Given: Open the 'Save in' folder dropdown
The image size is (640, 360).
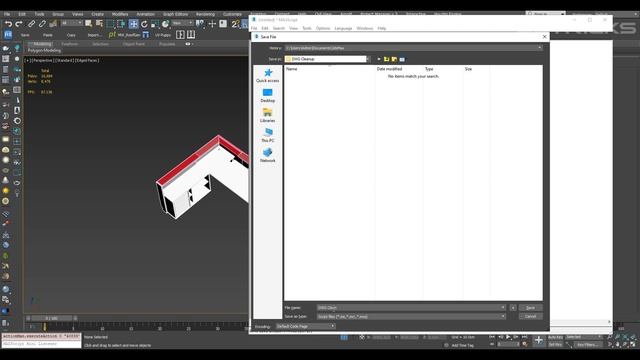Looking at the screenshot, I should click(368, 59).
